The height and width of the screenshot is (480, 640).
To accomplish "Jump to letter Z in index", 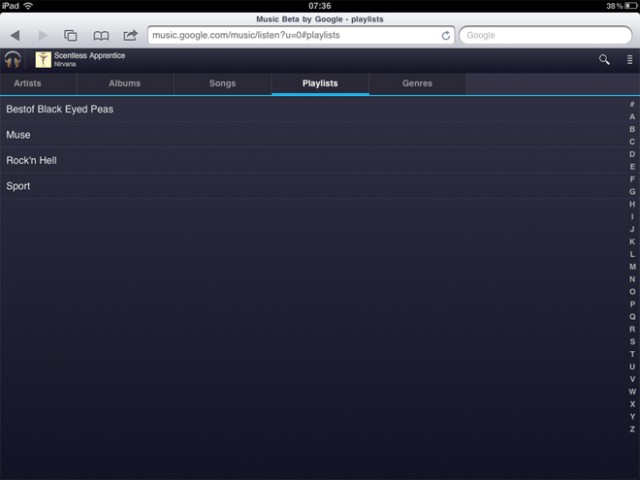I will coord(632,429).
